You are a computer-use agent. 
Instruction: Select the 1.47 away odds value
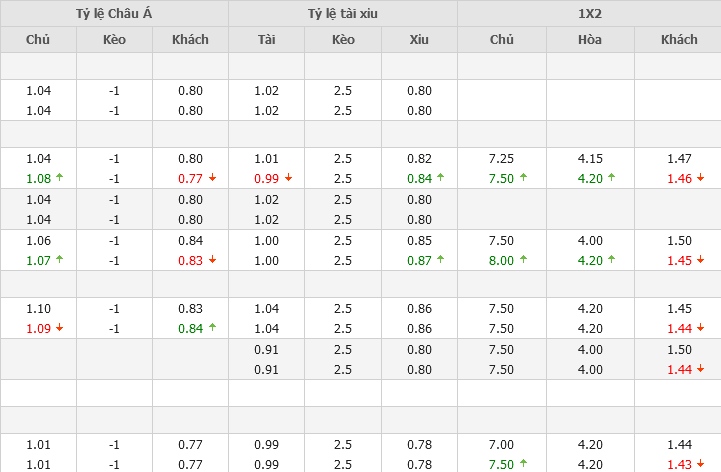[679, 158]
